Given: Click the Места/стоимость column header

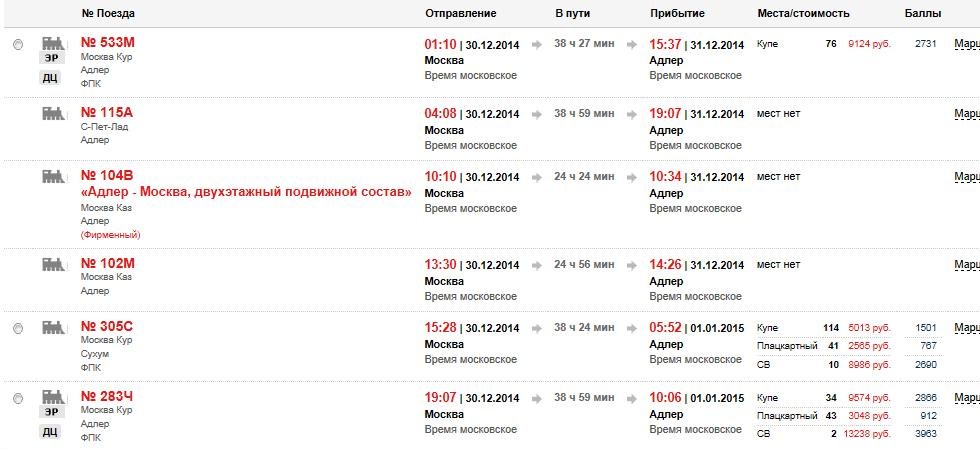Looking at the screenshot, I should pos(803,14).
